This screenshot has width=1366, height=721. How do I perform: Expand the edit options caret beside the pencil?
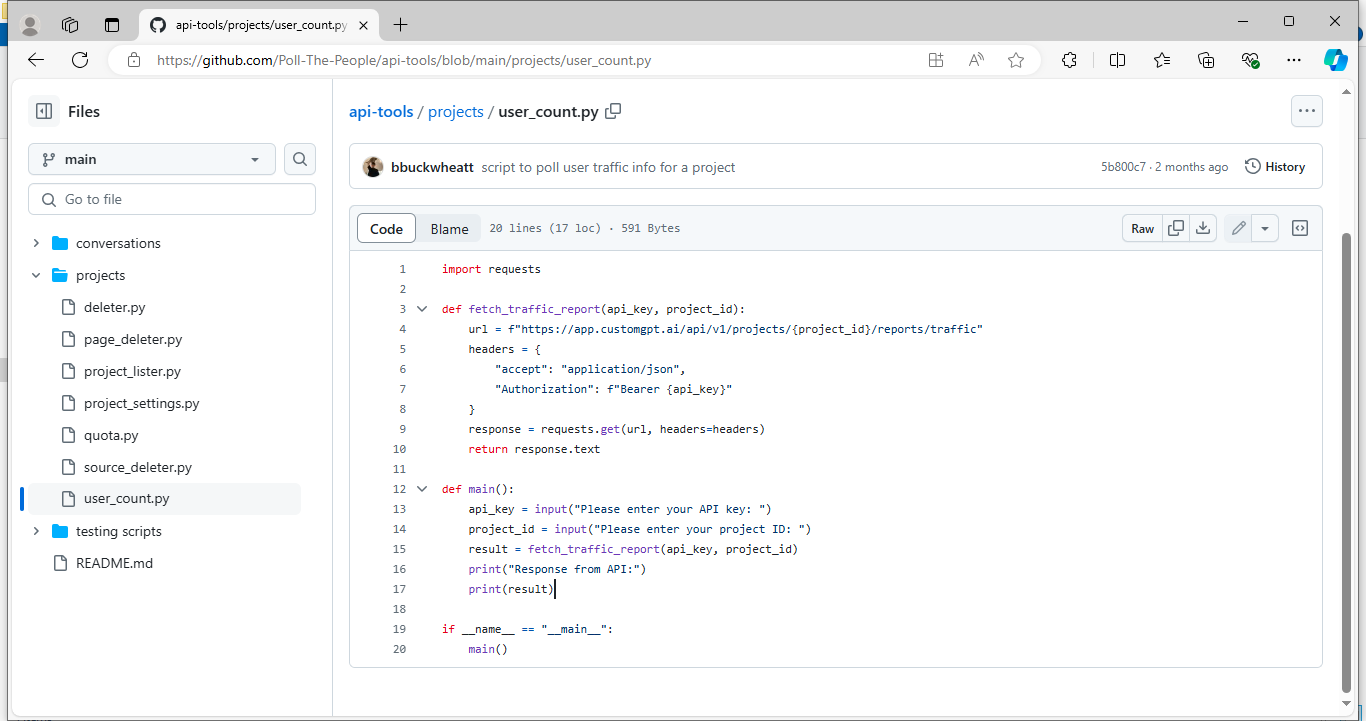click(1265, 228)
